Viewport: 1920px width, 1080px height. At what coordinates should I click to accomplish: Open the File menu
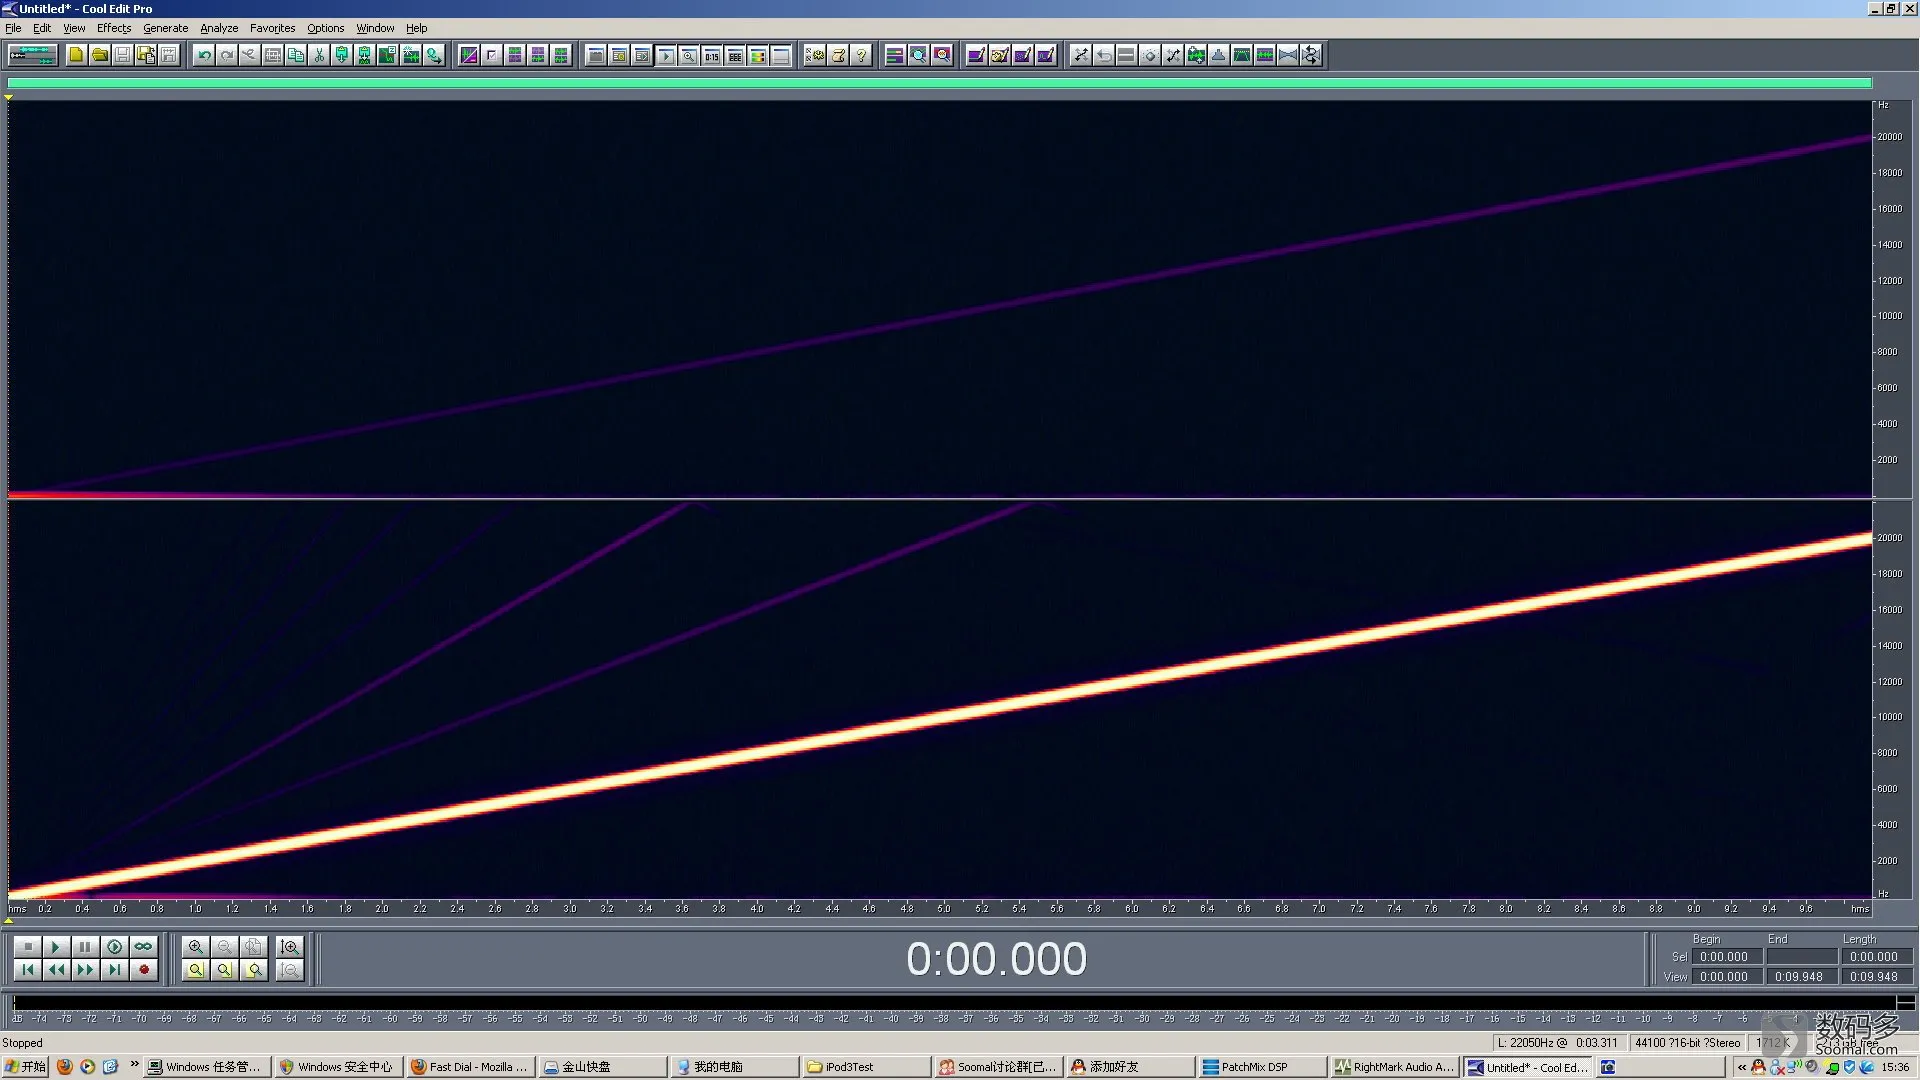click(13, 28)
